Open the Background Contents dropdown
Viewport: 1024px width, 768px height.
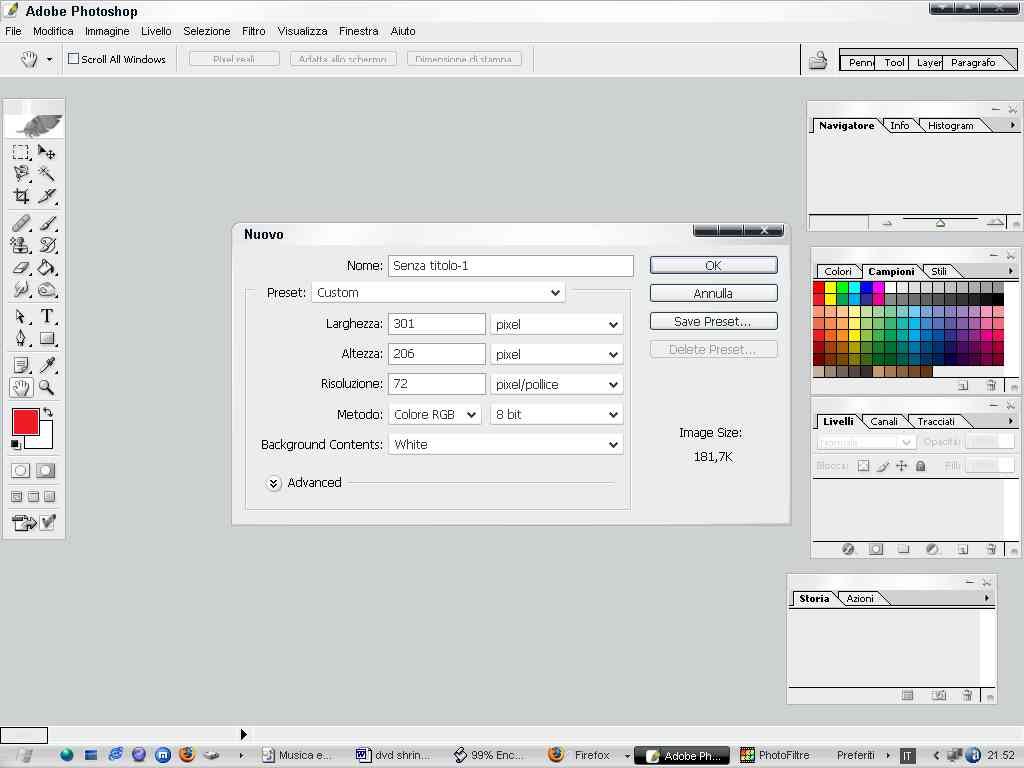(x=505, y=445)
